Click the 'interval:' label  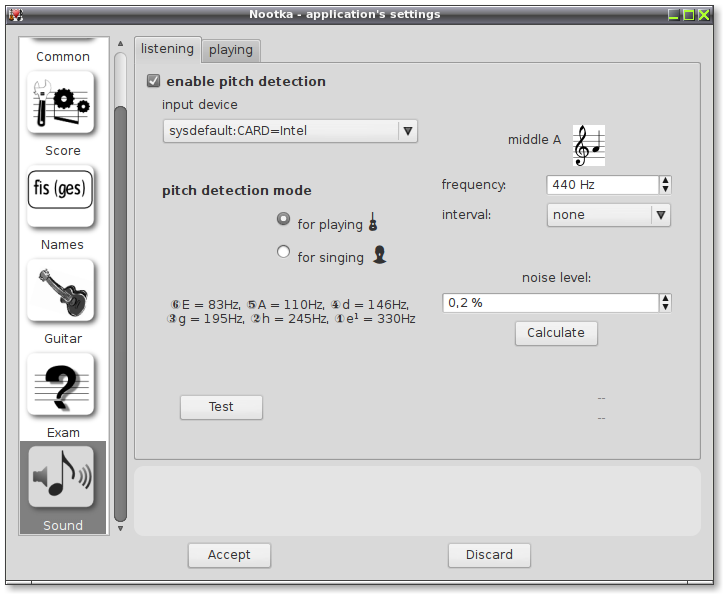(466, 215)
